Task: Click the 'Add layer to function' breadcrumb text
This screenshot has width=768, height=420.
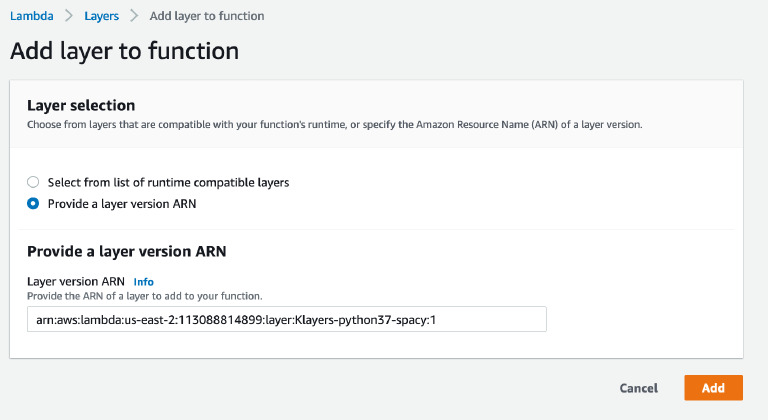Action: coord(206,17)
